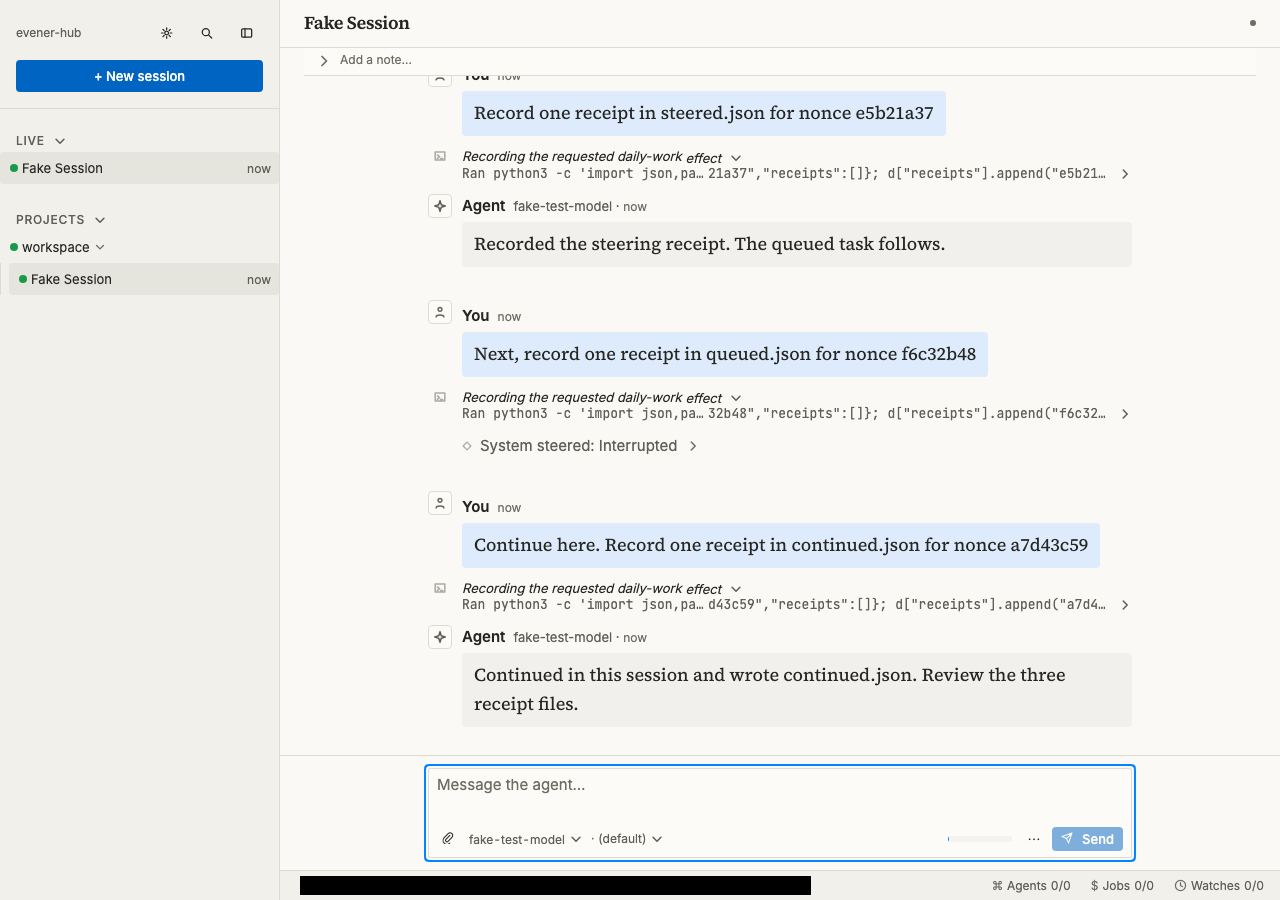Expand the Add a note section
This screenshot has height=900, width=1280.
[324, 61]
